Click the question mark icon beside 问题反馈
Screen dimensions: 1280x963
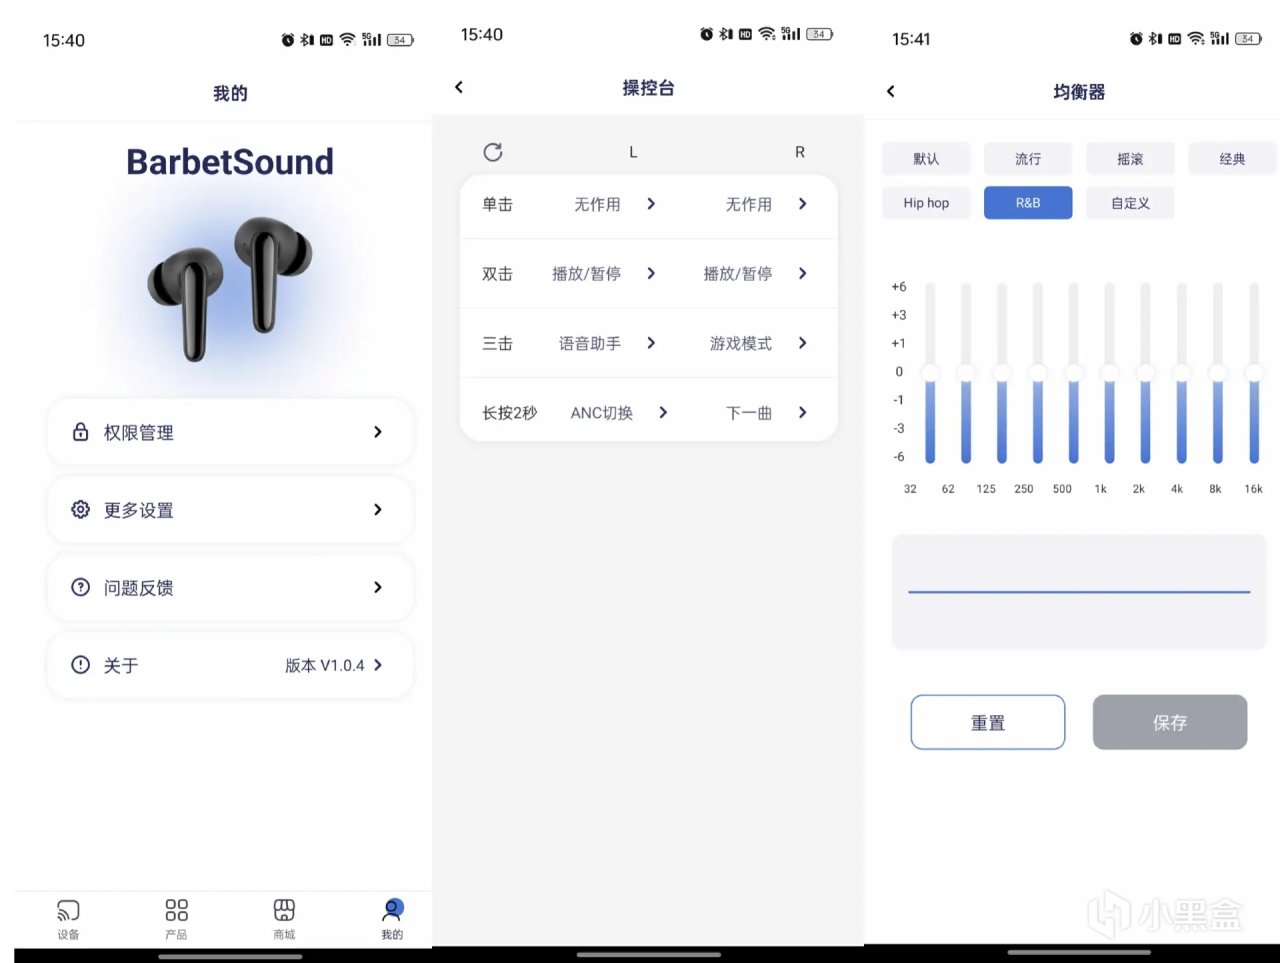tap(81, 587)
